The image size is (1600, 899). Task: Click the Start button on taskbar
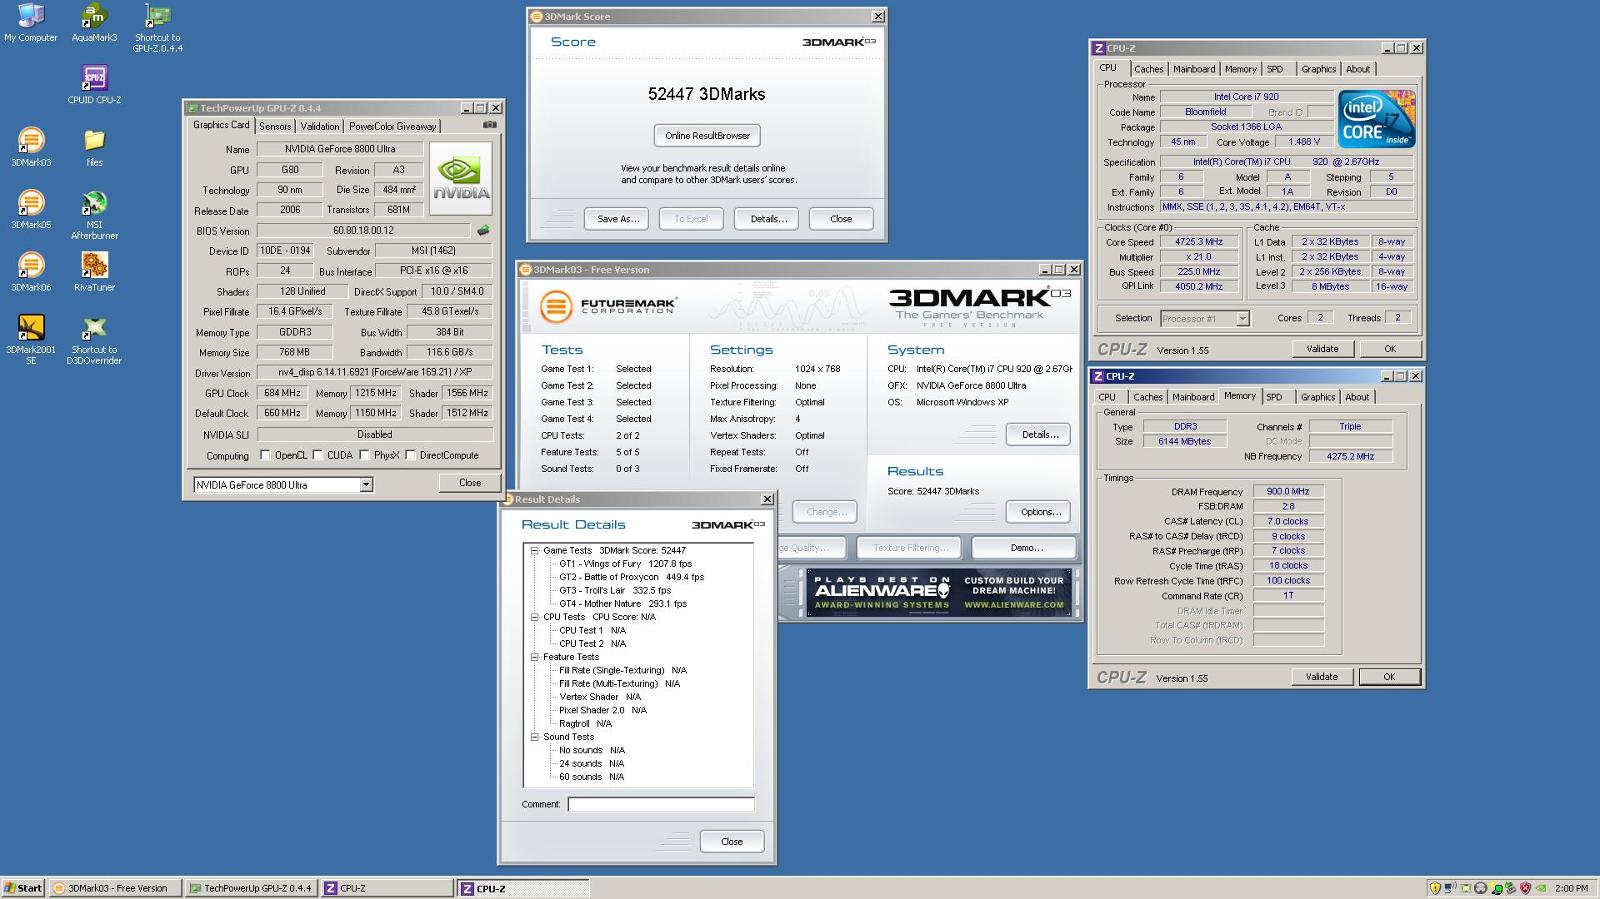[x=23, y=888]
